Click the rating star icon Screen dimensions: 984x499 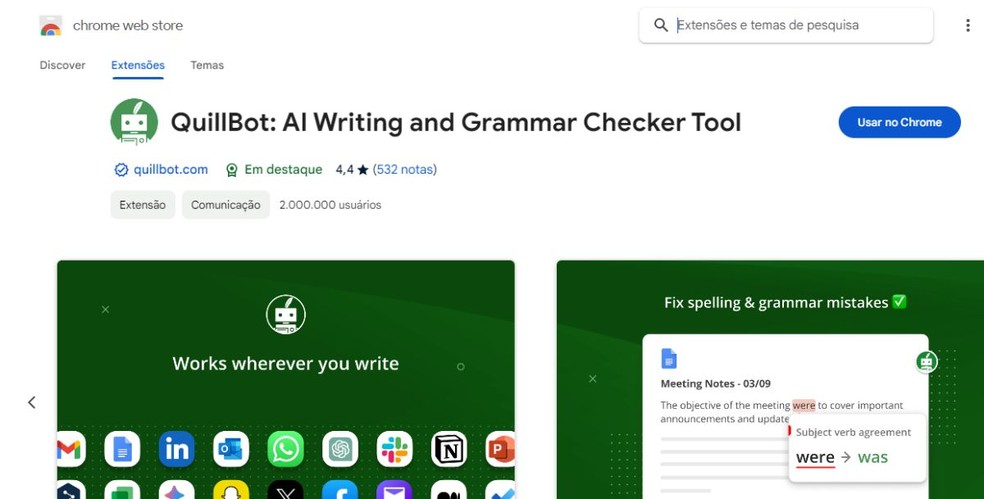[x=363, y=169]
